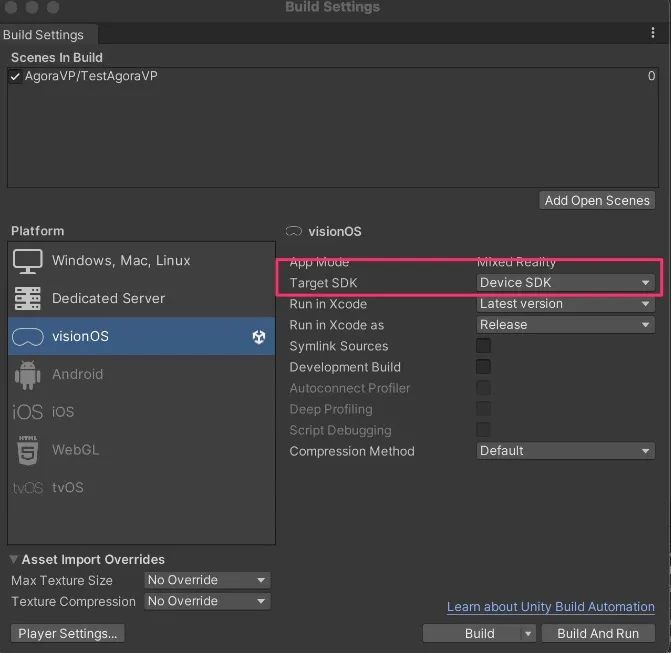Viewport: 671px width, 653px height.
Task: Open the Target SDK dropdown
Action: point(565,283)
